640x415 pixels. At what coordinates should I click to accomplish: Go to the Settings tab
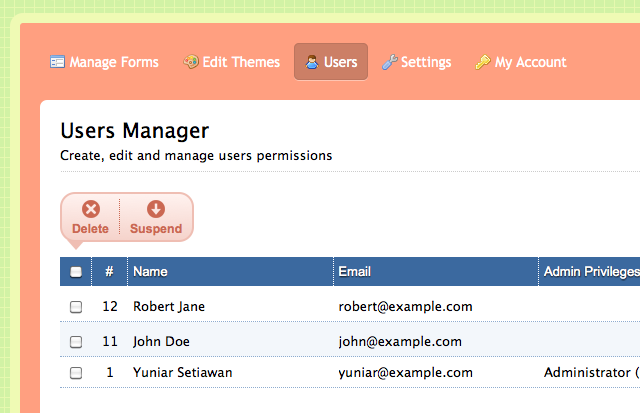click(417, 62)
